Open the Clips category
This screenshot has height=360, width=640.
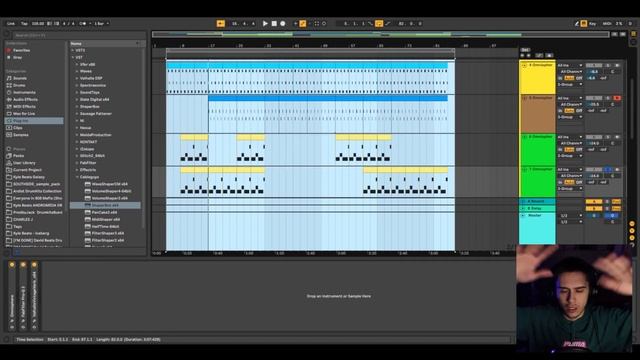coord(18,128)
